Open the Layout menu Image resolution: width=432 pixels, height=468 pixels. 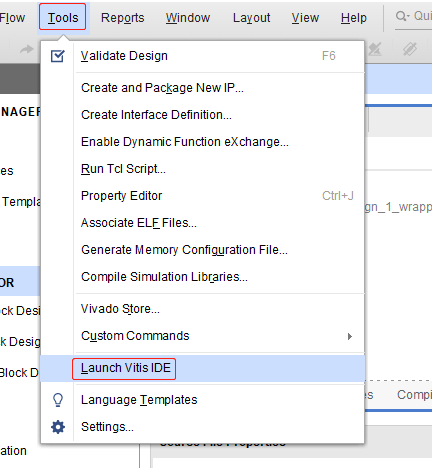point(251,17)
